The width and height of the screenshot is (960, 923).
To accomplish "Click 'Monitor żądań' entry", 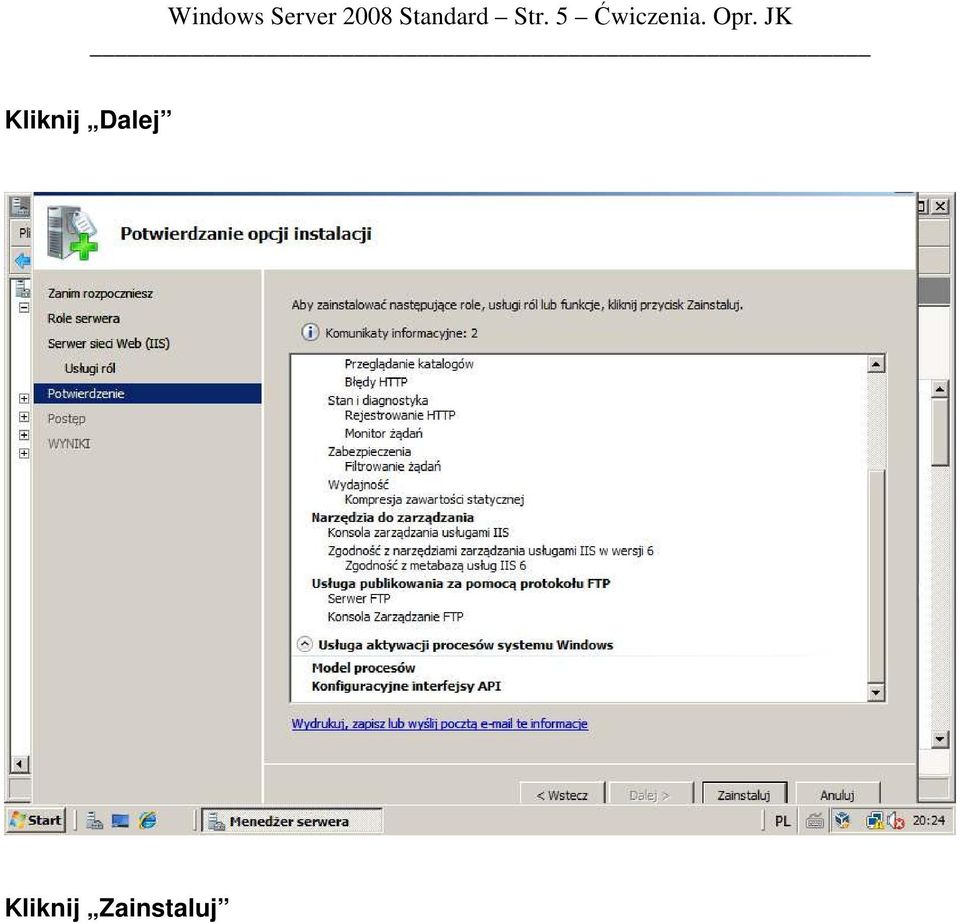I will tap(383, 433).
